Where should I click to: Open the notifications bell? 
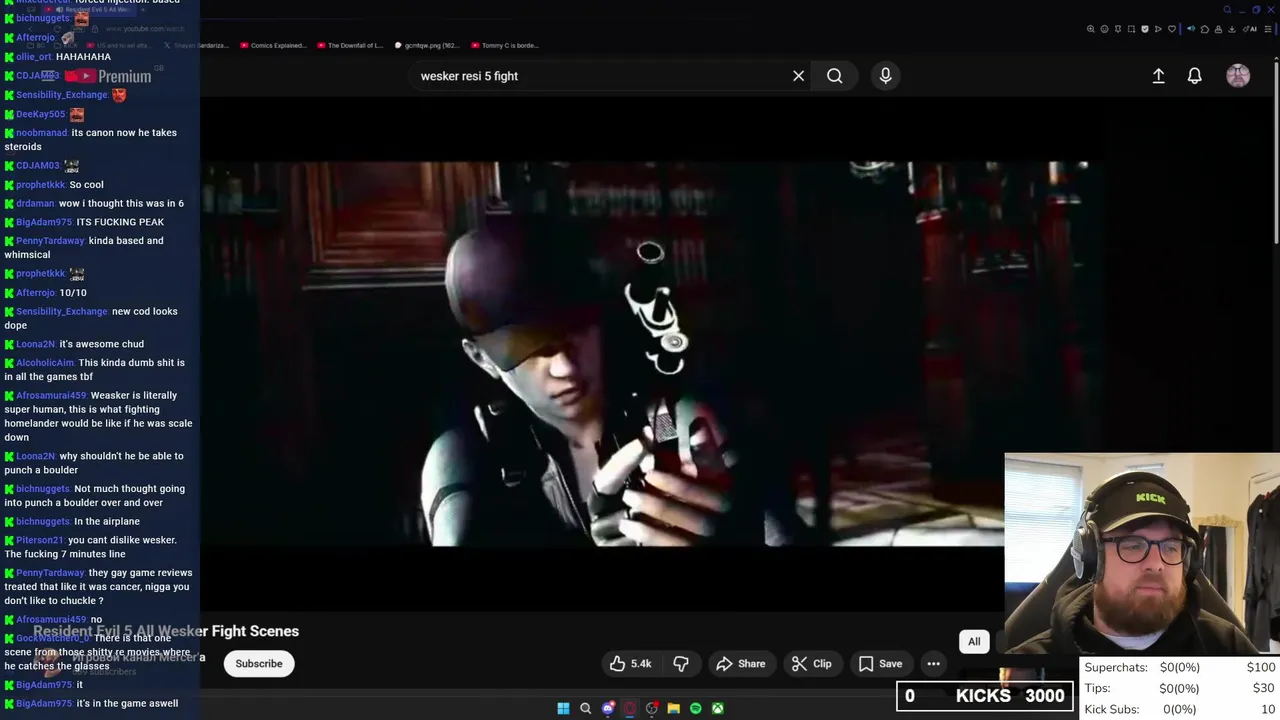1194,76
